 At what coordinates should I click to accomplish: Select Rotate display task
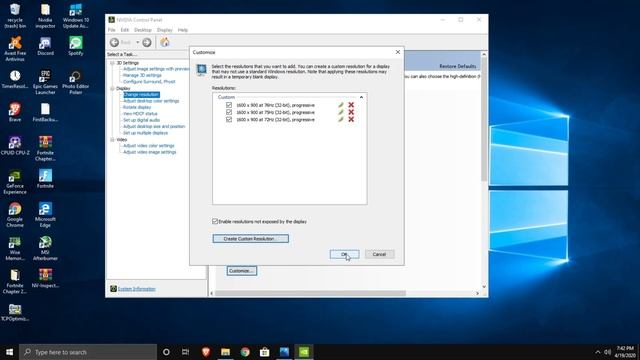click(x=137, y=107)
